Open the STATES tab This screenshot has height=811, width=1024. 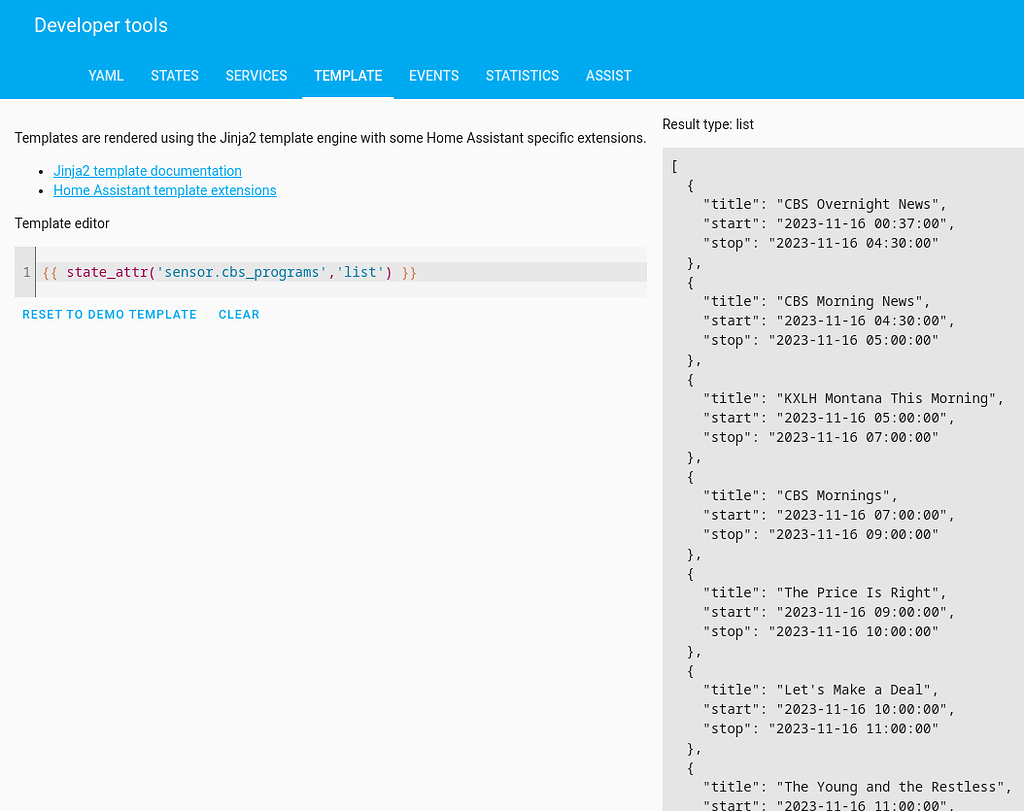pyautogui.click(x=174, y=76)
